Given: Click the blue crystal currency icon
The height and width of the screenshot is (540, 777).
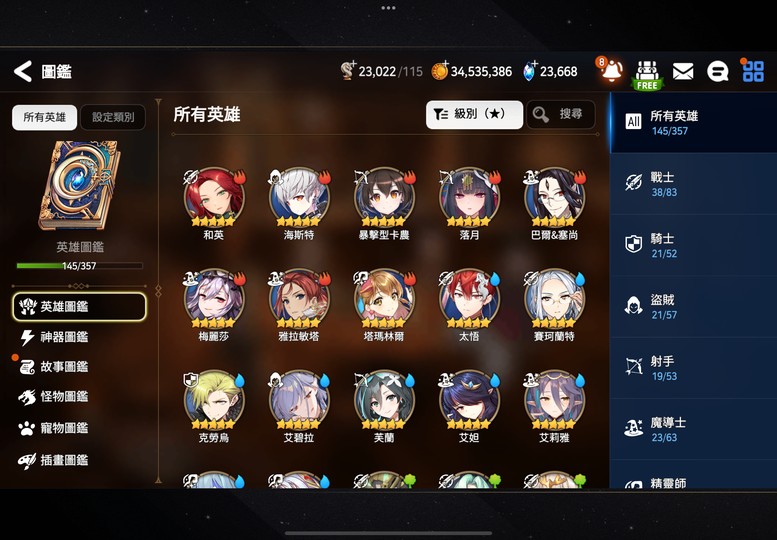Looking at the screenshot, I should coord(530,71).
